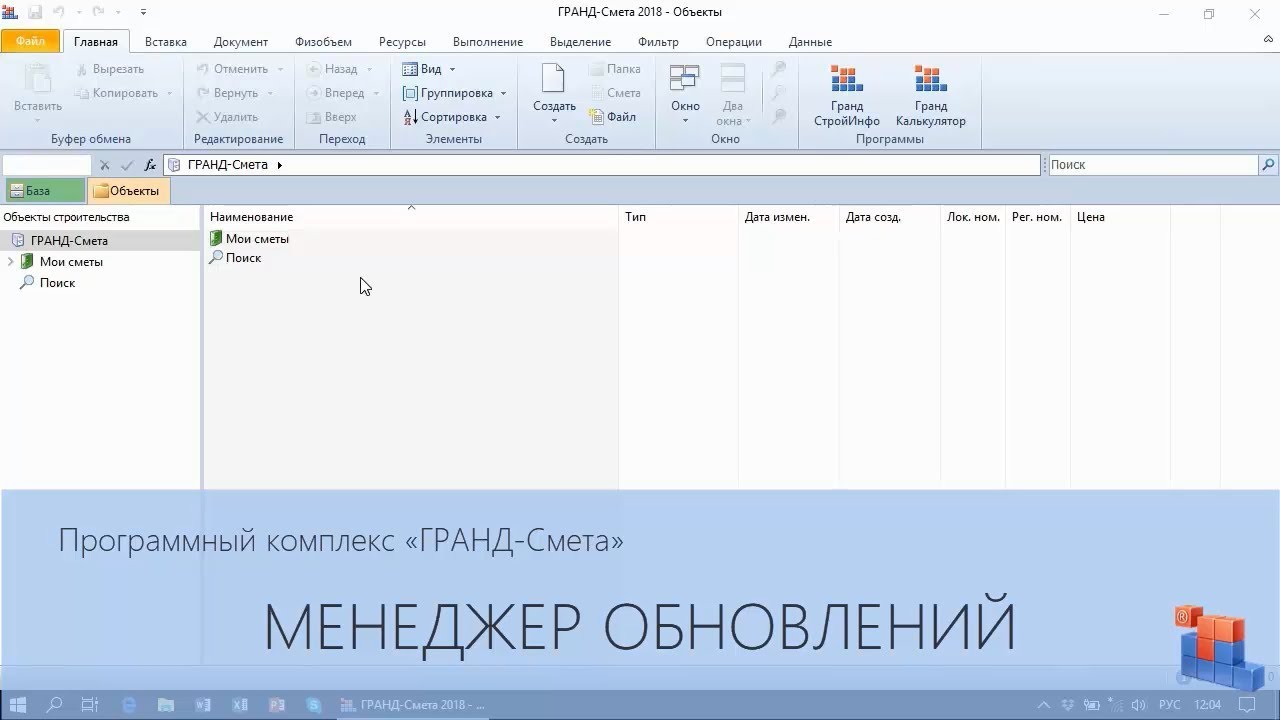
Task: Click the Смета create button
Action: 614,93
